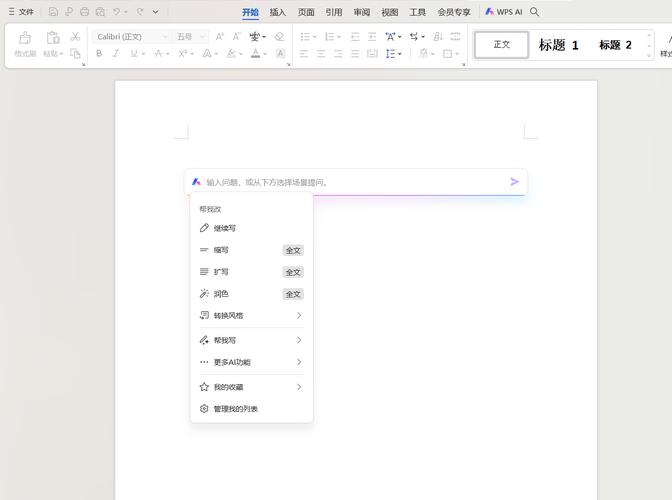The height and width of the screenshot is (500, 672).
Task: Open the 文件 menu
Action: (x=21, y=12)
